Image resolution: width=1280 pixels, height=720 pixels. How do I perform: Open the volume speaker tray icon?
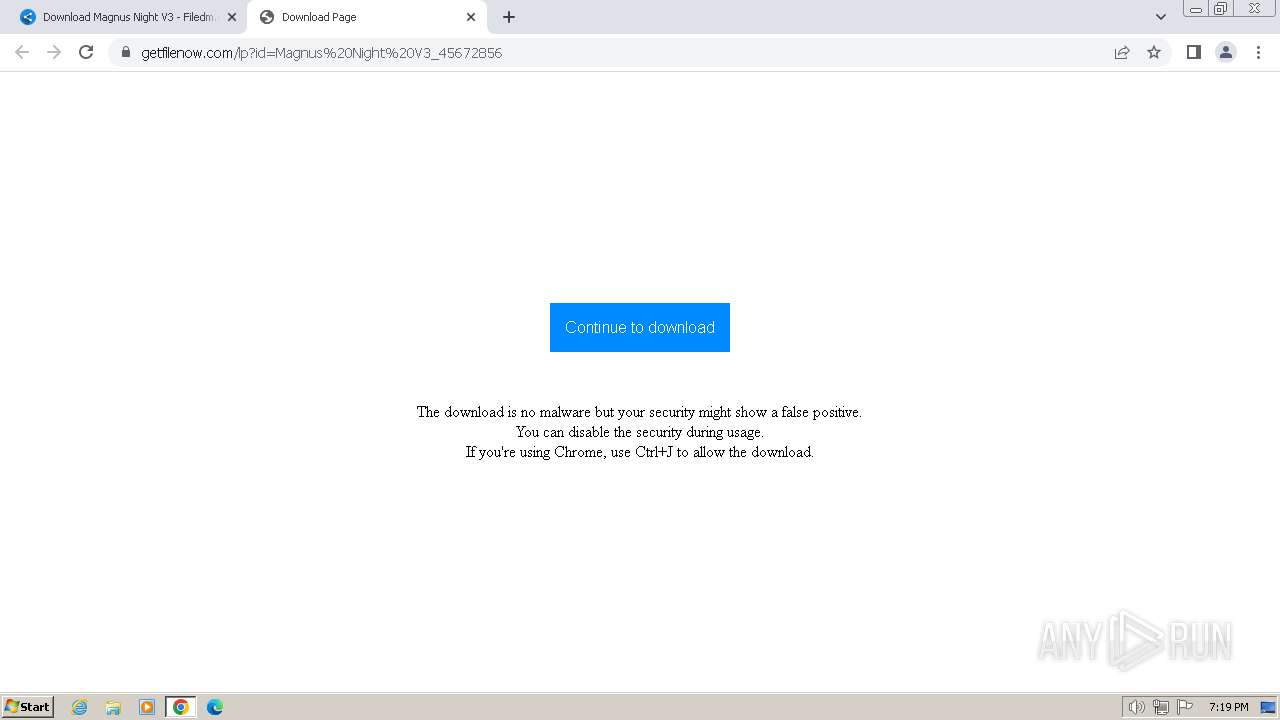(x=1137, y=707)
